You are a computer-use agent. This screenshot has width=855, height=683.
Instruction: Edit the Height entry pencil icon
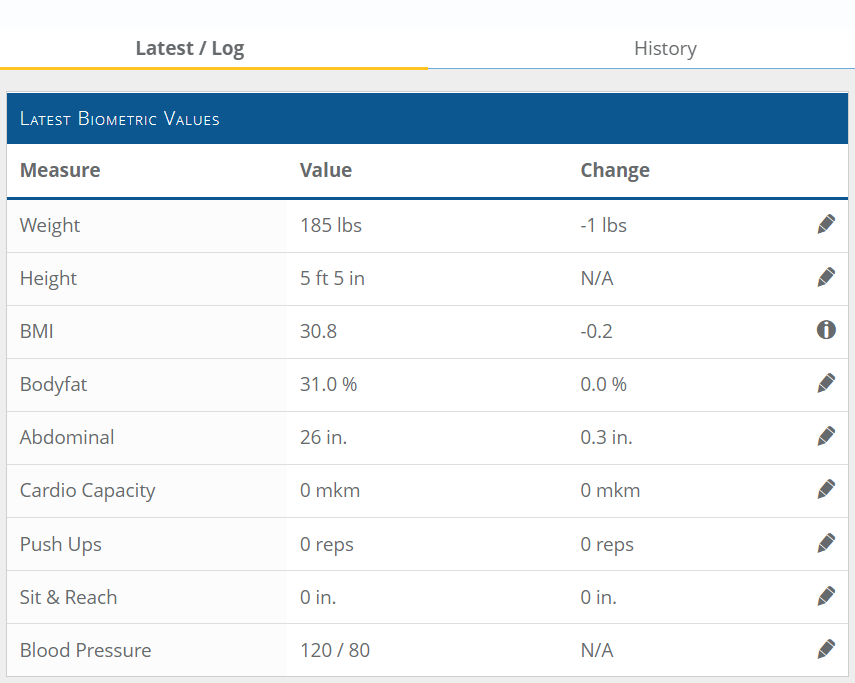click(826, 277)
